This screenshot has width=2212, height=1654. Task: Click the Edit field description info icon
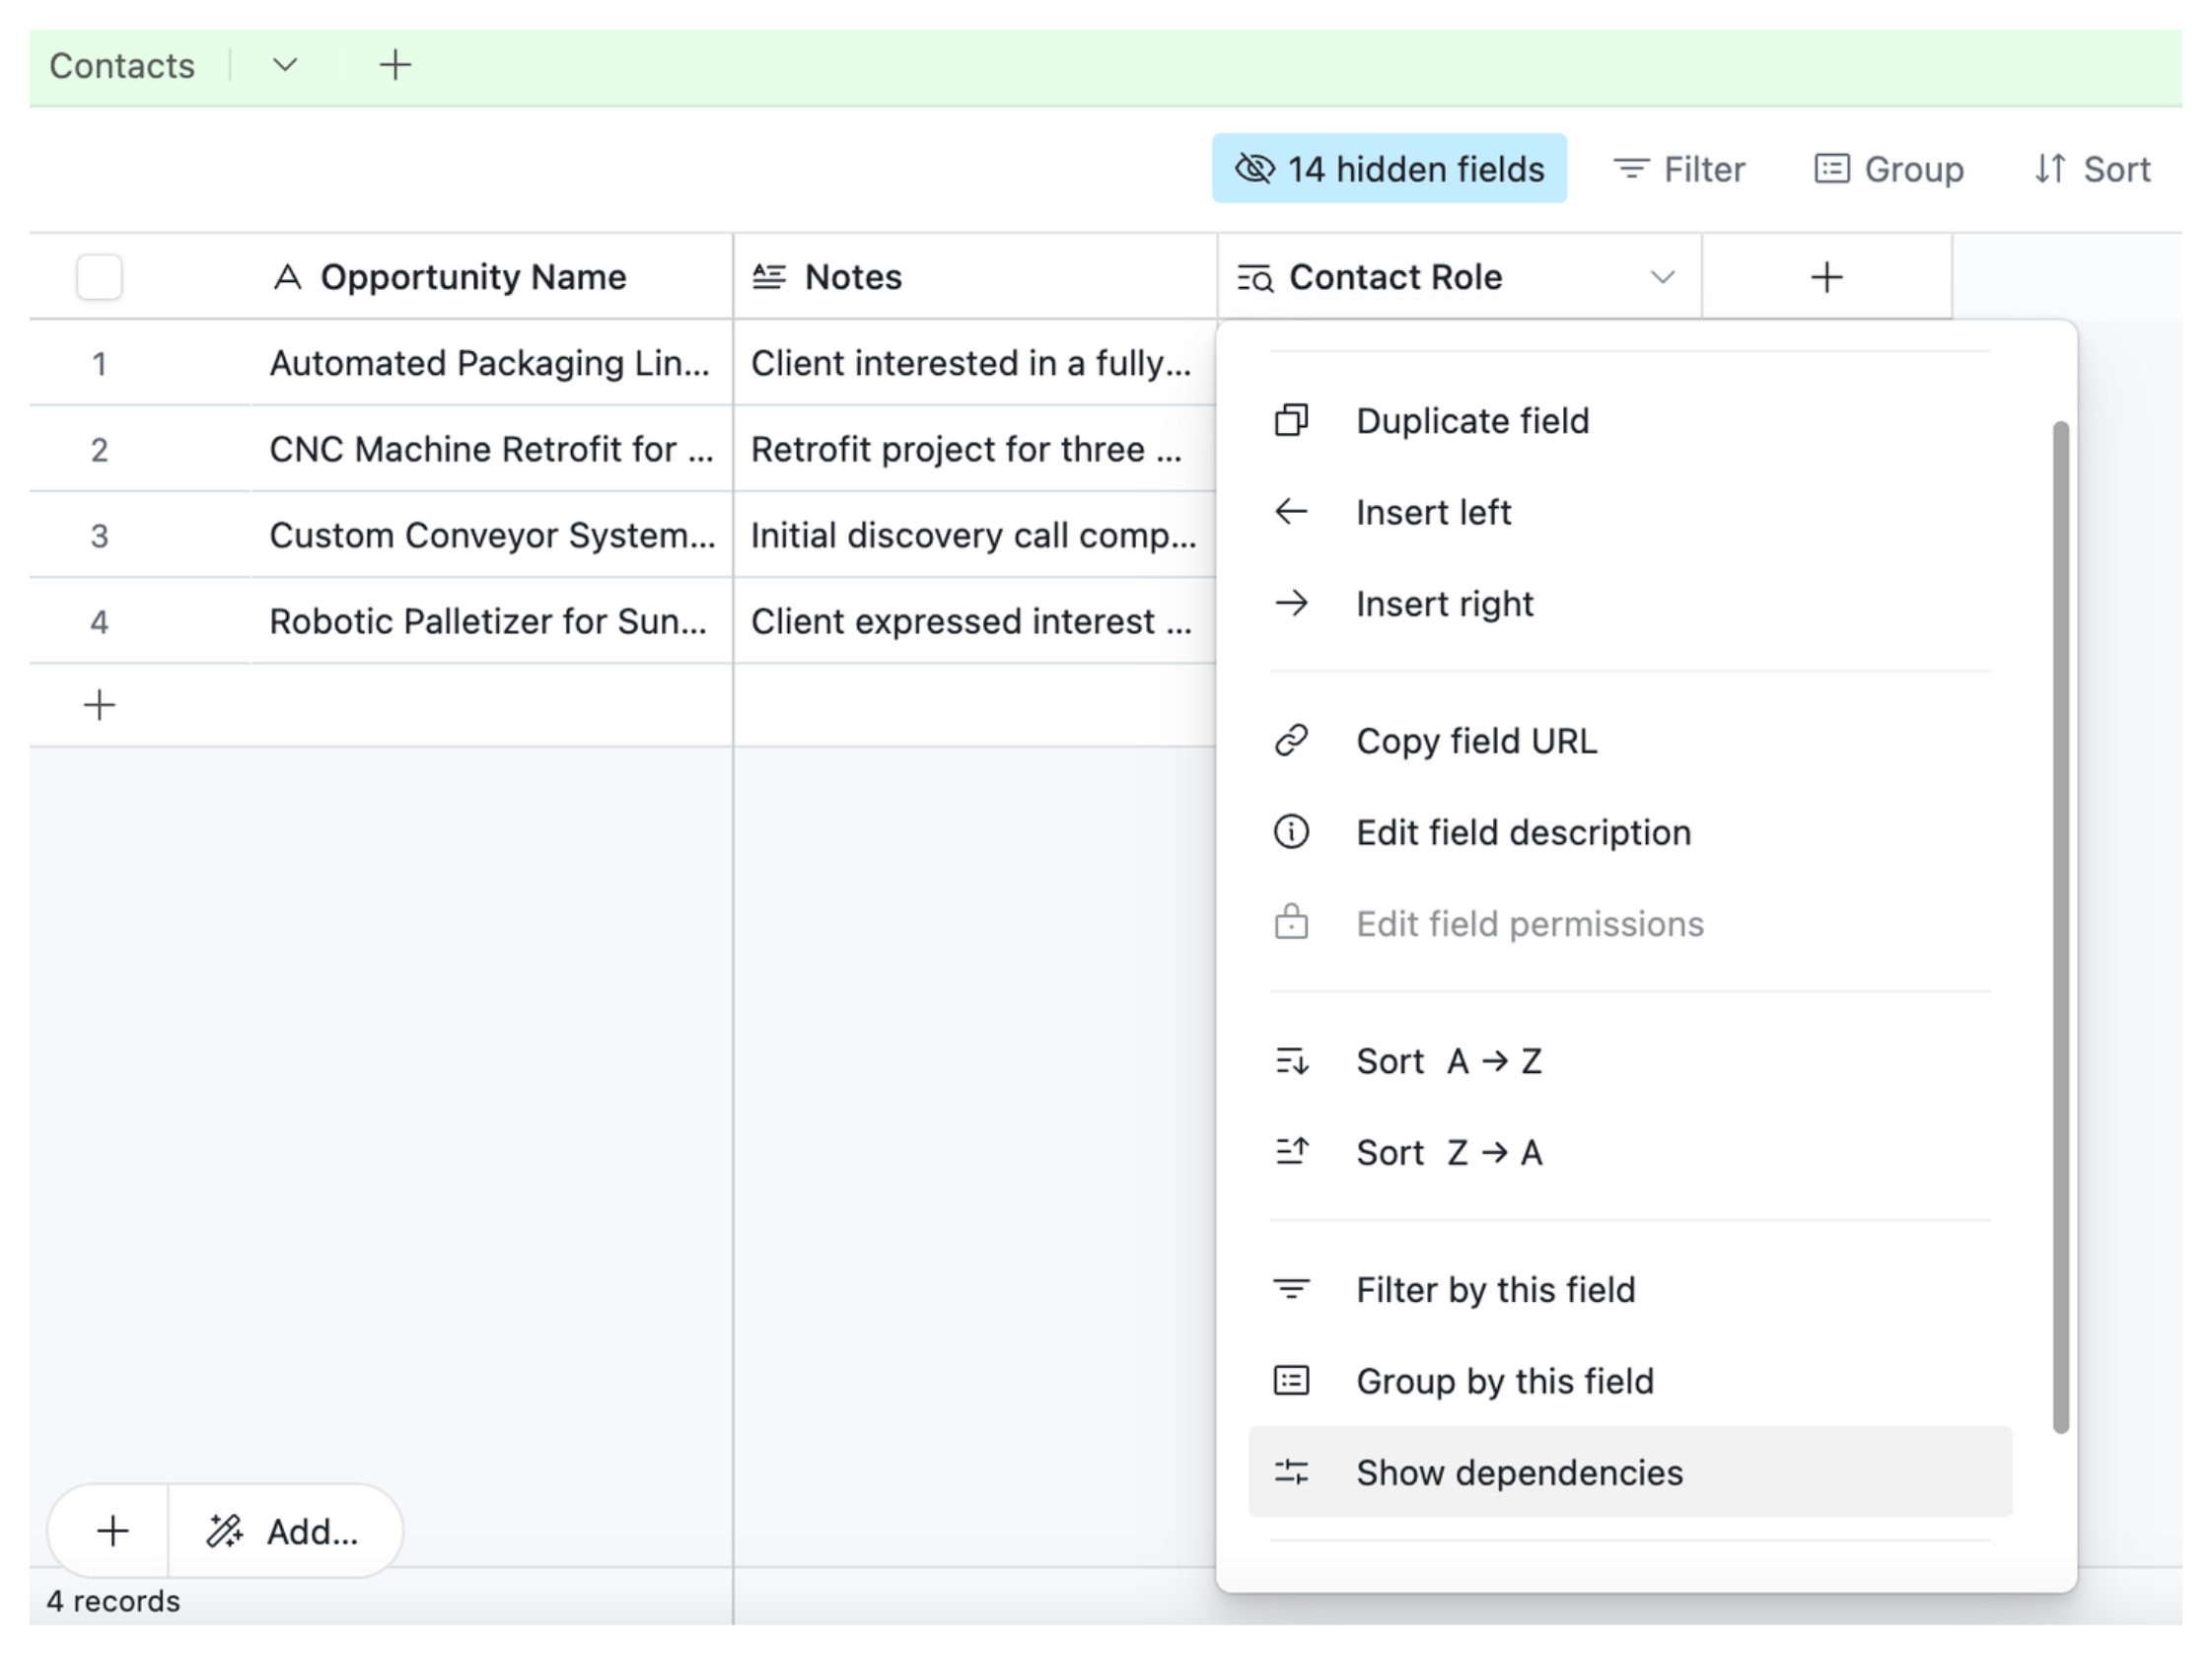[x=1291, y=831]
